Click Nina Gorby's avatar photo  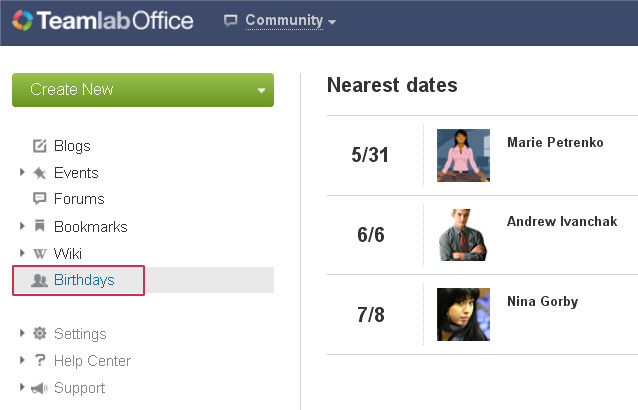[463, 314]
